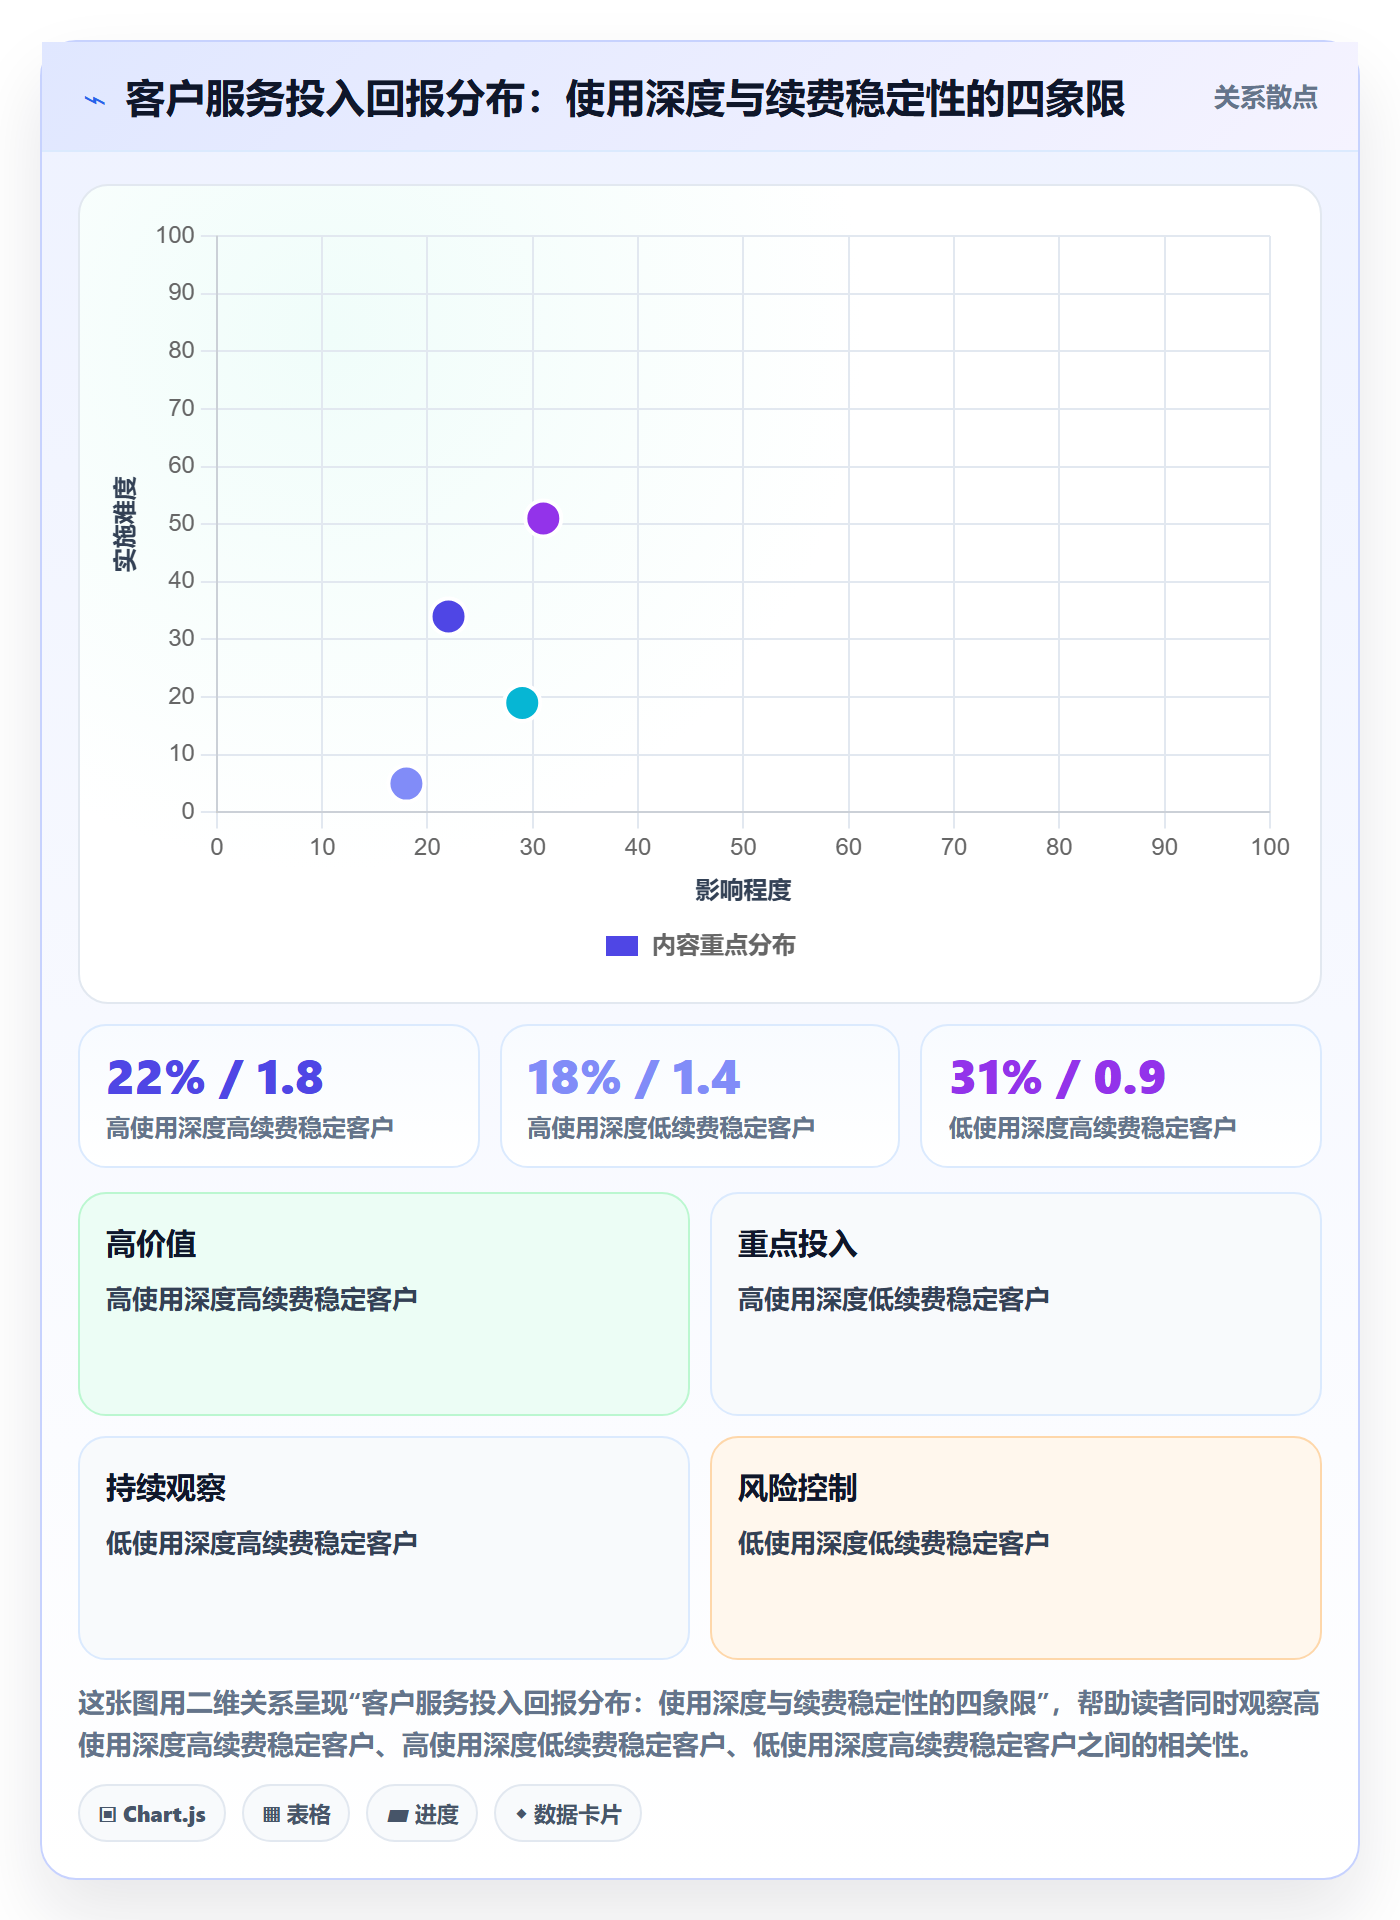Click the grid icon on the 表格 chip
This screenshot has width=1400, height=1920.
272,1815
